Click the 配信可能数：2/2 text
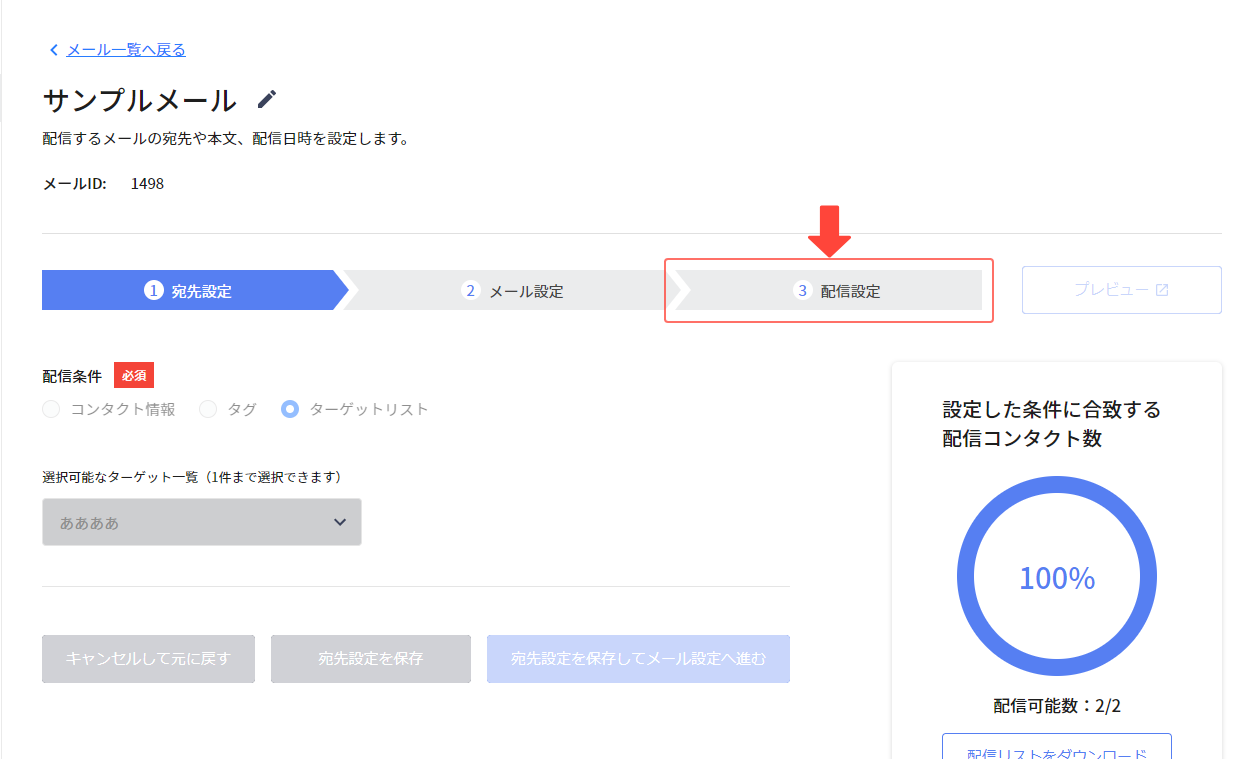Image resolution: width=1250 pixels, height=759 pixels. (1057, 706)
